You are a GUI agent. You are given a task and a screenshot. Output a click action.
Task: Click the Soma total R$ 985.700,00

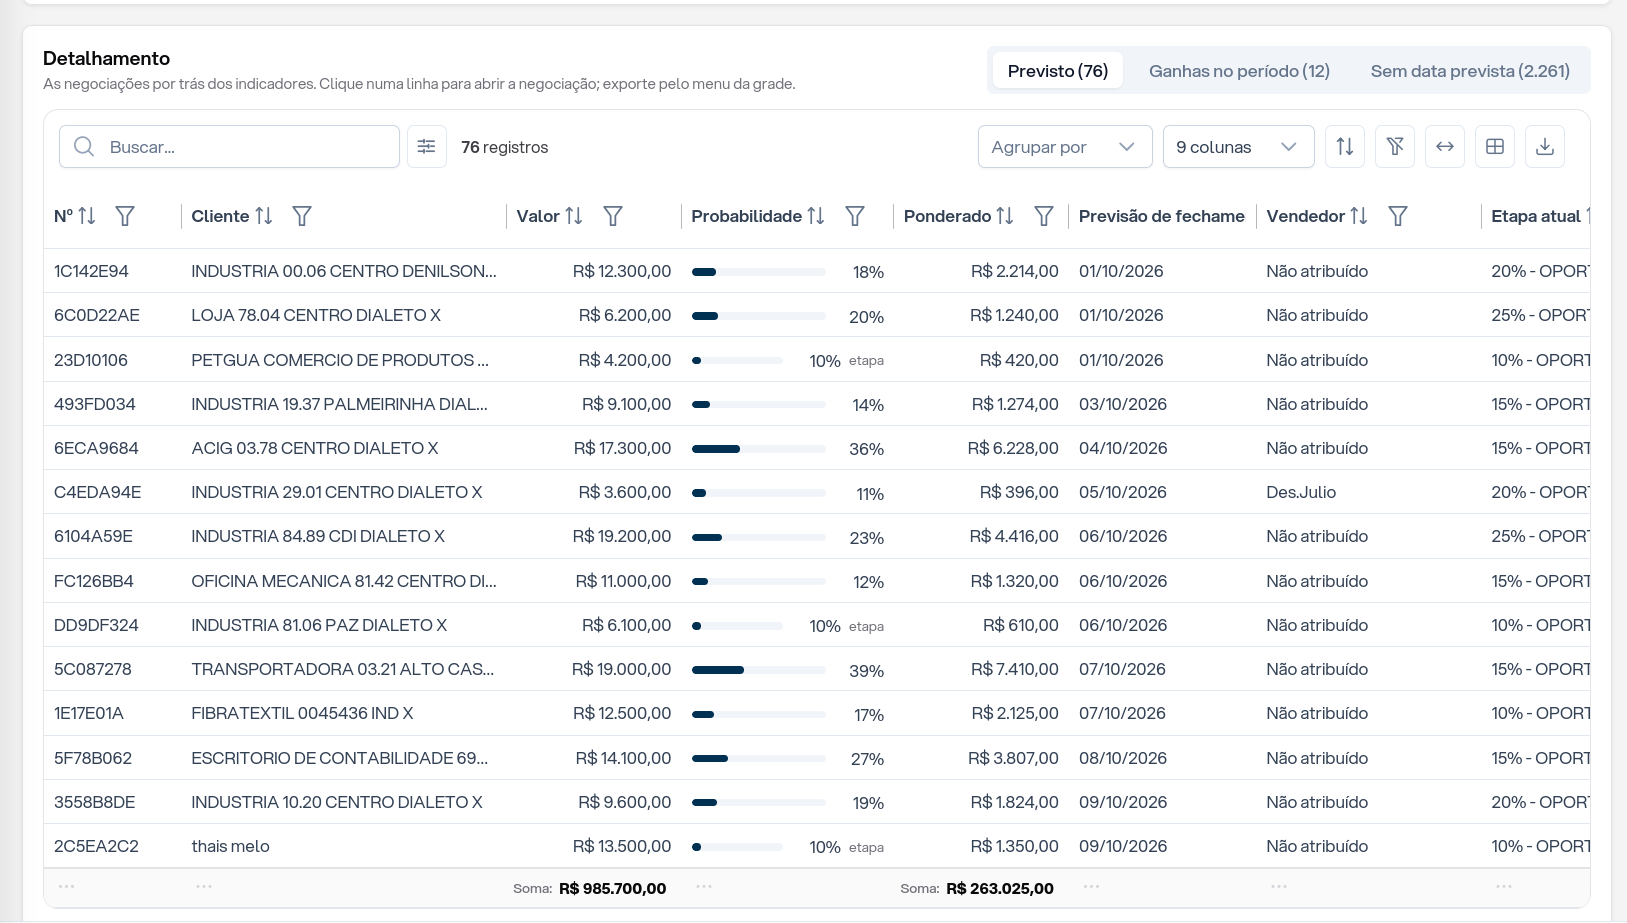(x=612, y=888)
